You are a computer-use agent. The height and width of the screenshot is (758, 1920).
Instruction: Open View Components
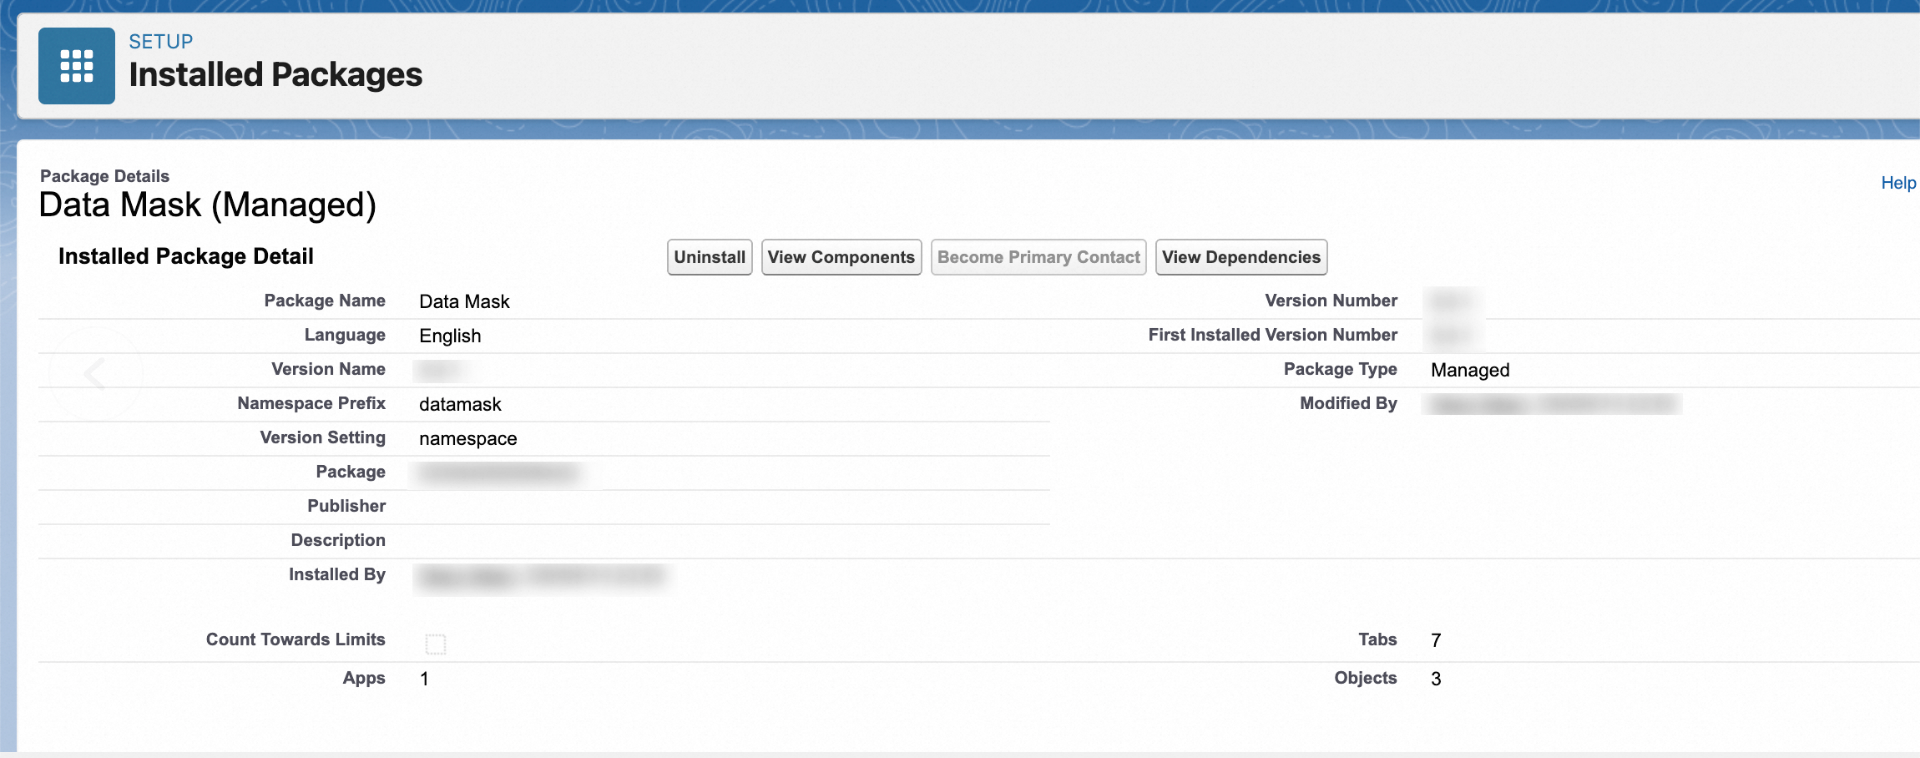(841, 257)
